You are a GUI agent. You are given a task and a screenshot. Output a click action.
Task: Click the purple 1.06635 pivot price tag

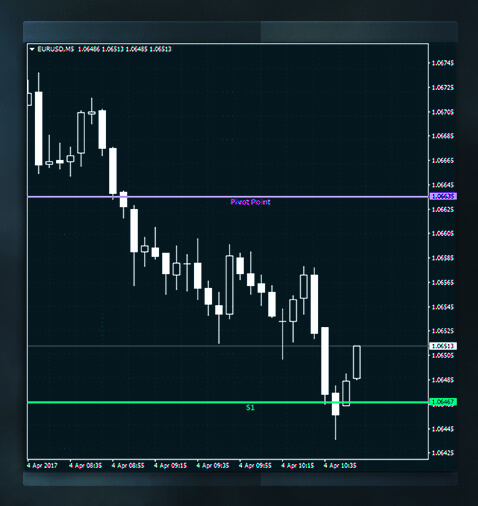tap(443, 197)
